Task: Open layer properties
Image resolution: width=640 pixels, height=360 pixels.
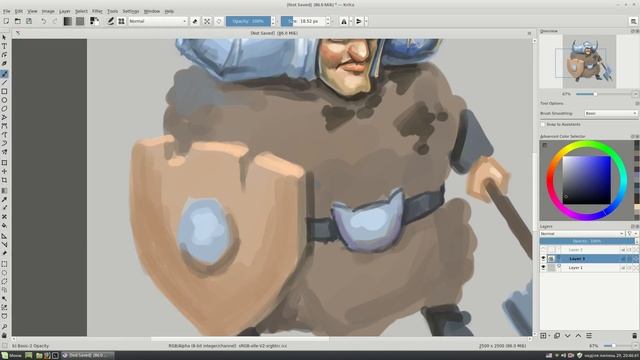Action: (x=589, y=336)
